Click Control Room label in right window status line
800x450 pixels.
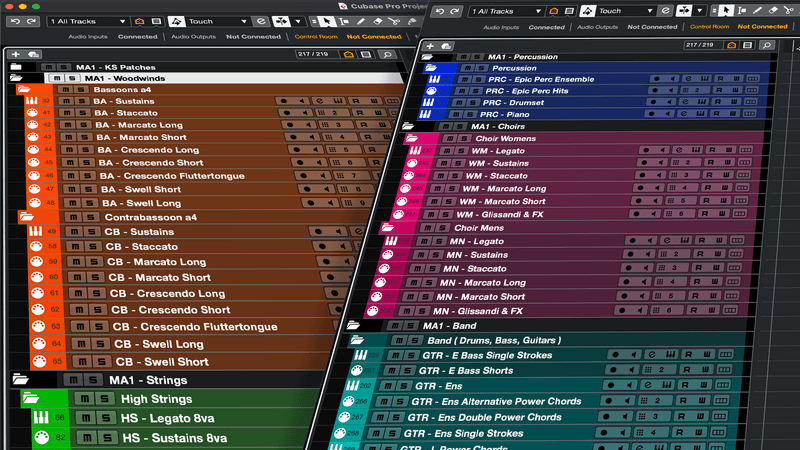[709, 27]
